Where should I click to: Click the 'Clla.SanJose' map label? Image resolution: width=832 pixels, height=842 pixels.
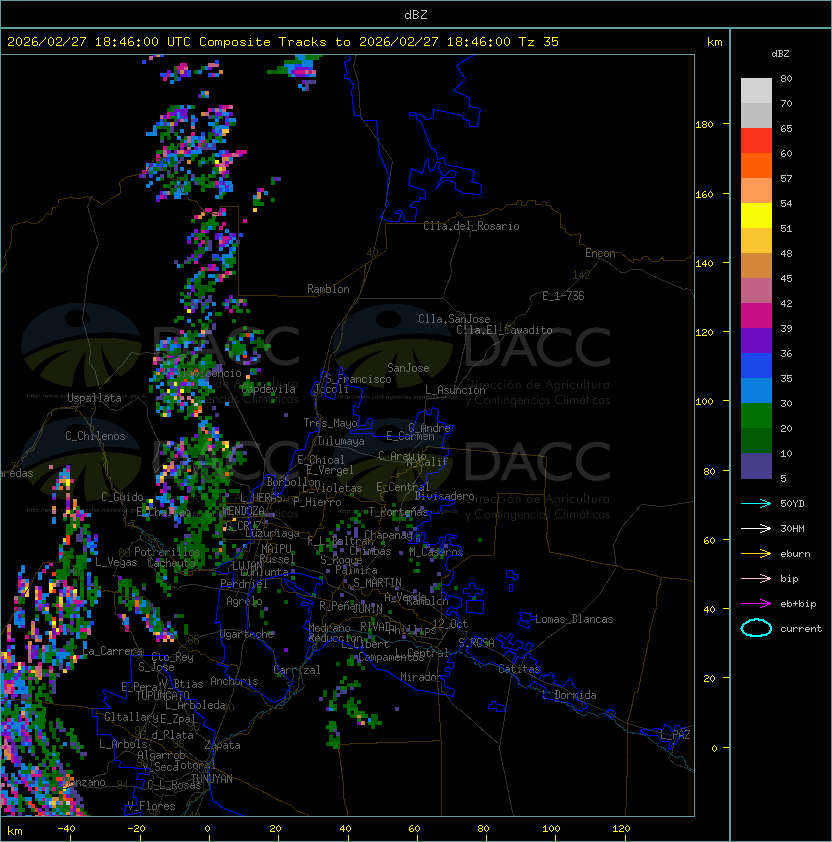(x=454, y=319)
